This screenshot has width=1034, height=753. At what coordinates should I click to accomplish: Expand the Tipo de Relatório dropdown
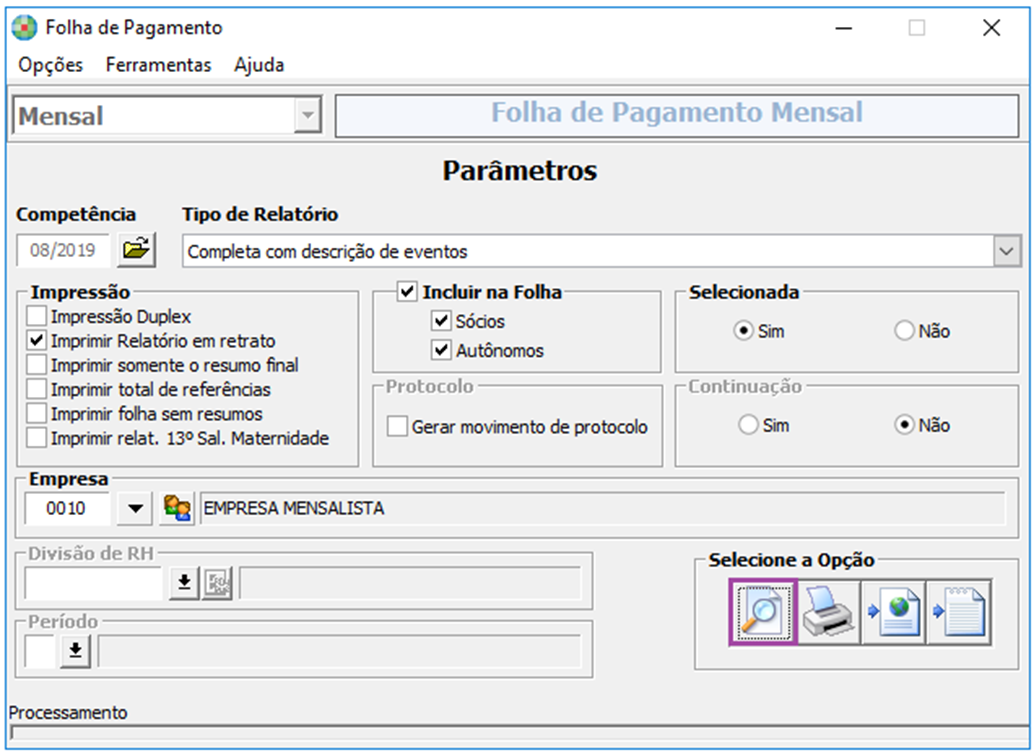pos(1007,252)
